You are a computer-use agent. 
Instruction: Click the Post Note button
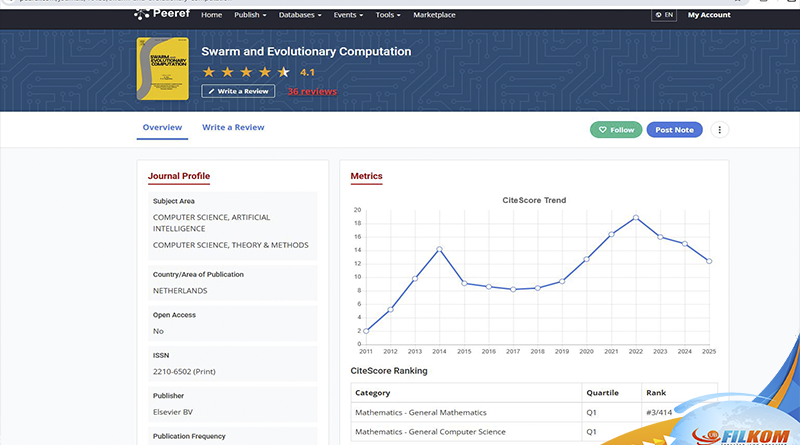pyautogui.click(x=674, y=130)
